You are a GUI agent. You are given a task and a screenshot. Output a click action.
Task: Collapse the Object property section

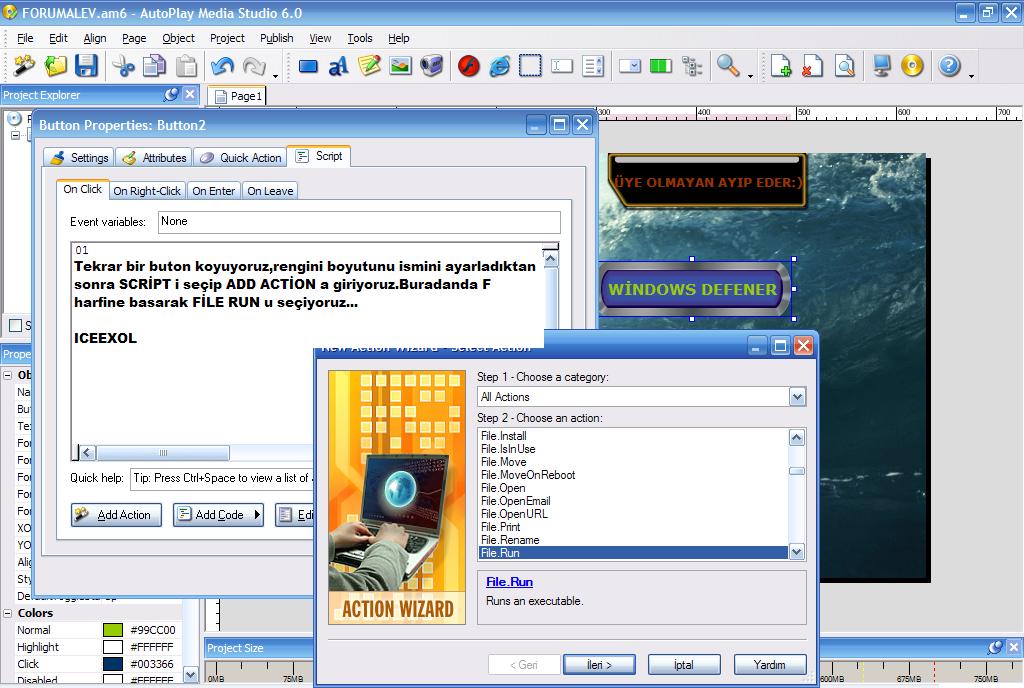pos(8,375)
